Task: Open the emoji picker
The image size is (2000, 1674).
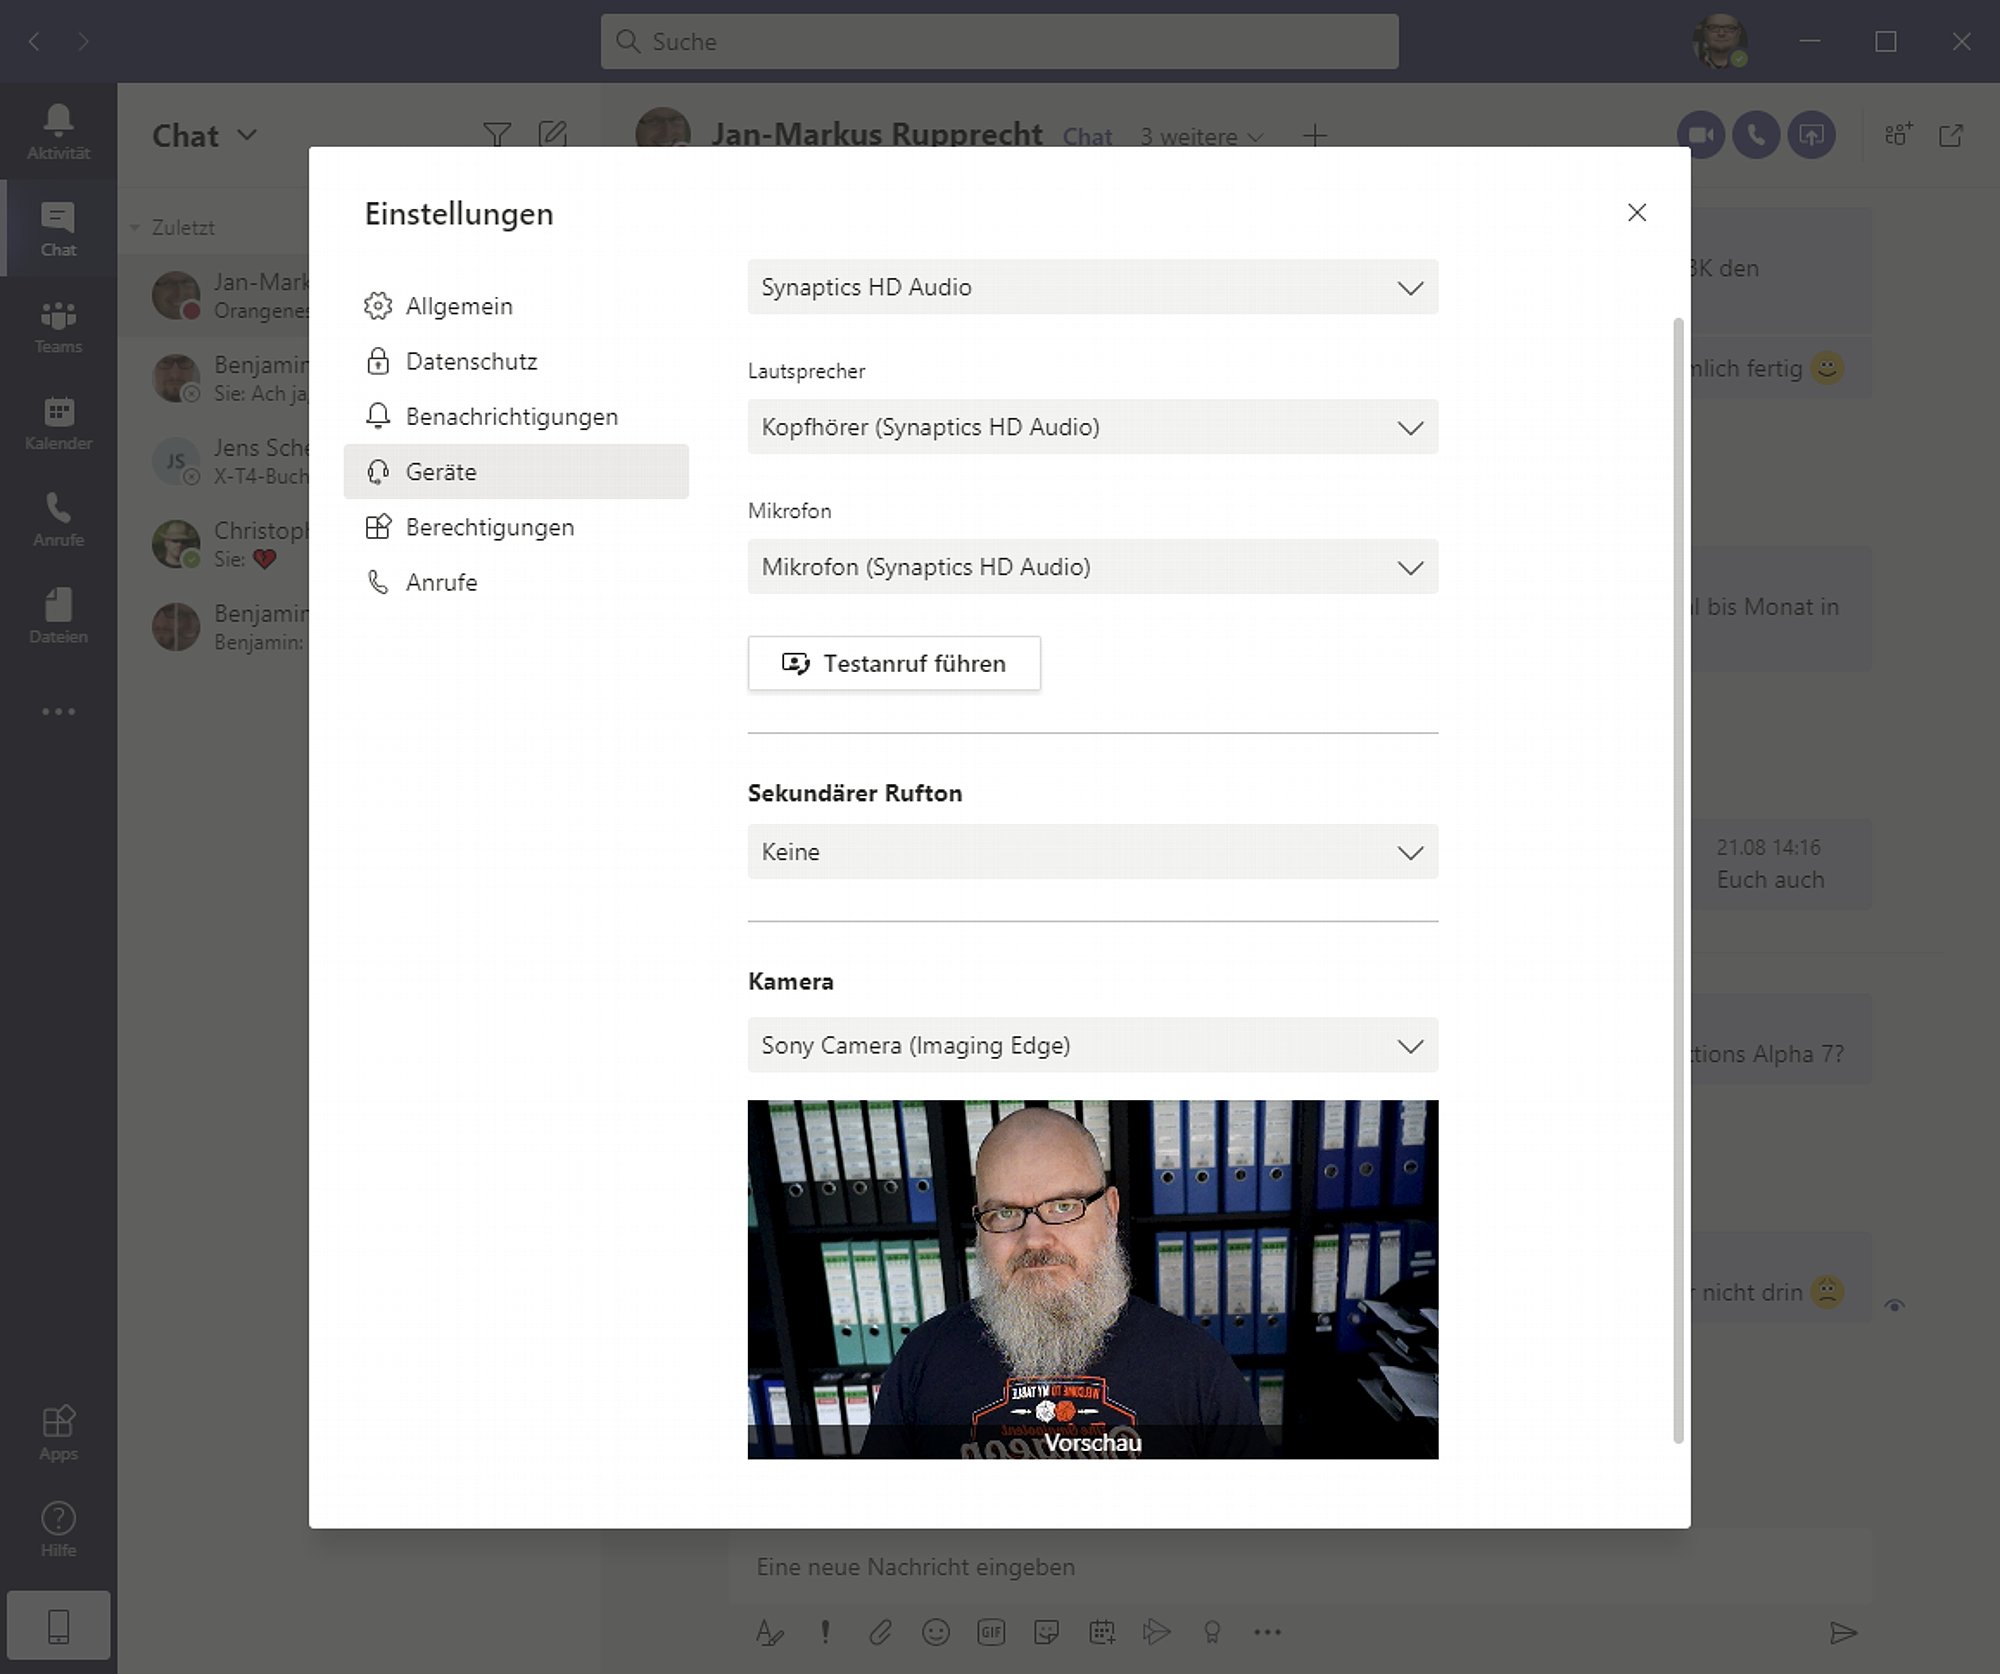Action: [936, 1633]
